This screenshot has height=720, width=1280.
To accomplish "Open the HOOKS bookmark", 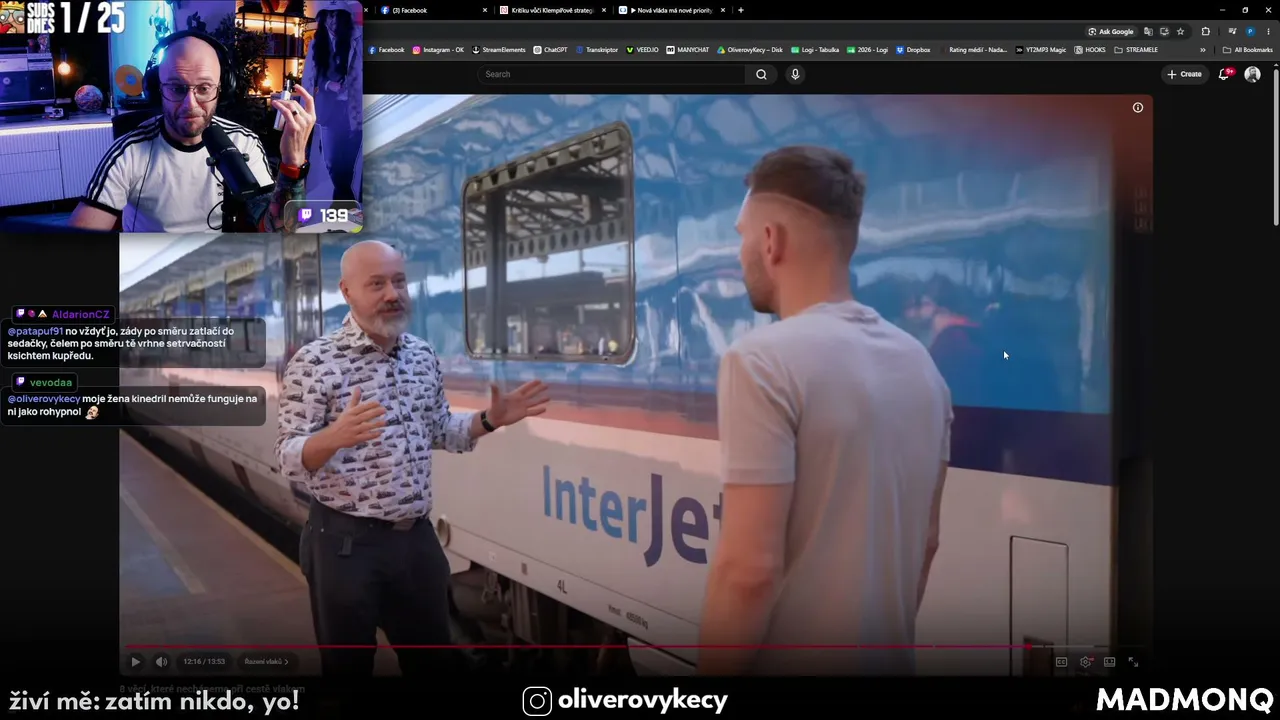I will coord(1090,49).
